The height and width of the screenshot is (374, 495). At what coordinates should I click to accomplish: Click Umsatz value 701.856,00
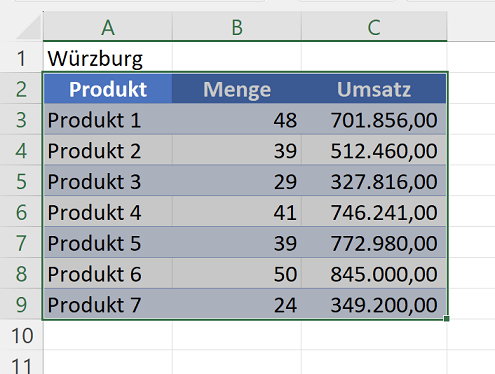pyautogui.click(x=374, y=120)
